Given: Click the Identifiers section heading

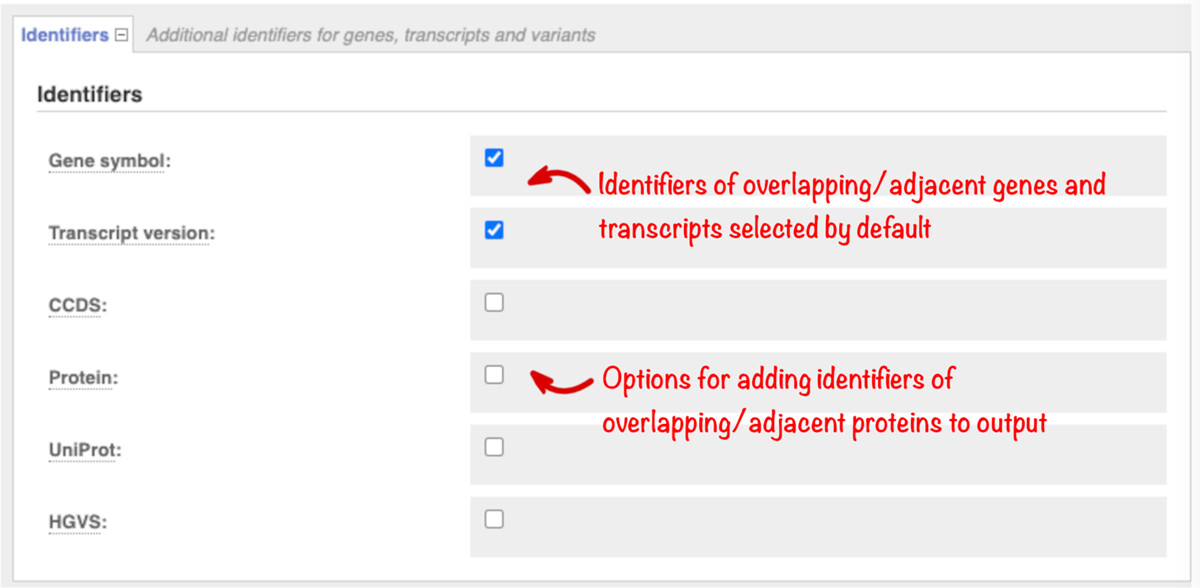Looking at the screenshot, I should [90, 95].
